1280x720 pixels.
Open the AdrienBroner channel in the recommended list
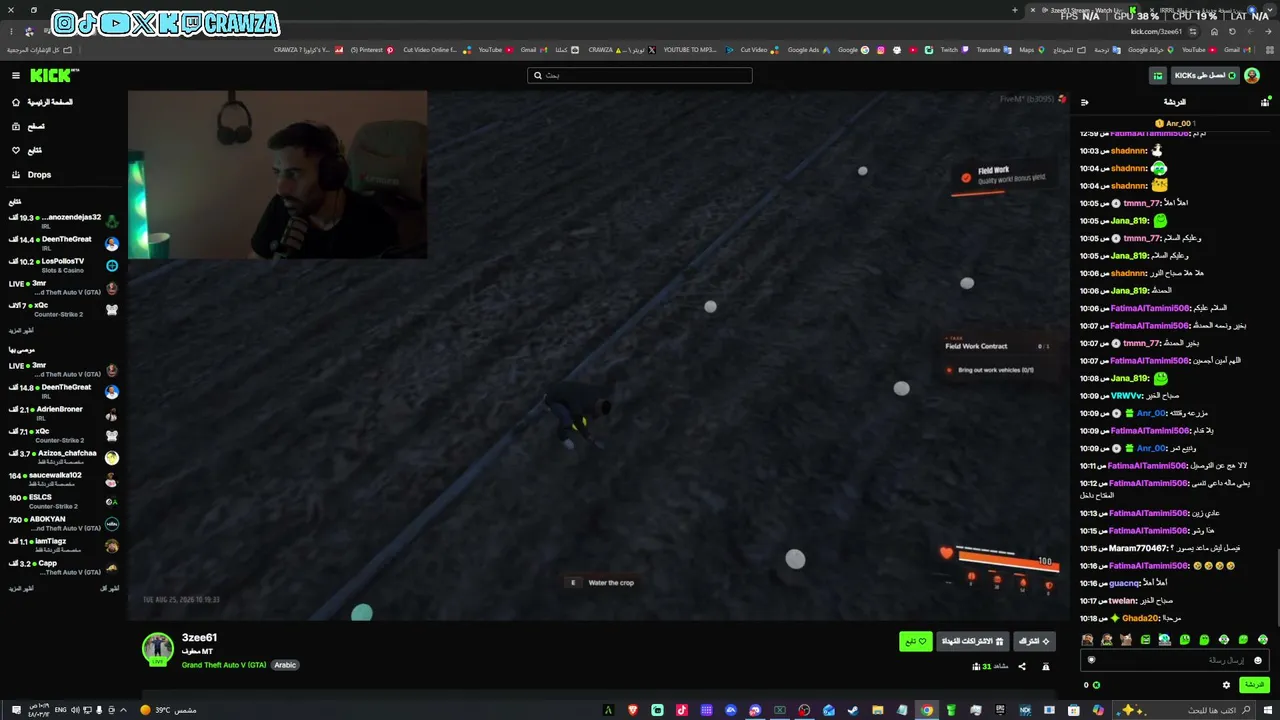[x=64, y=413]
